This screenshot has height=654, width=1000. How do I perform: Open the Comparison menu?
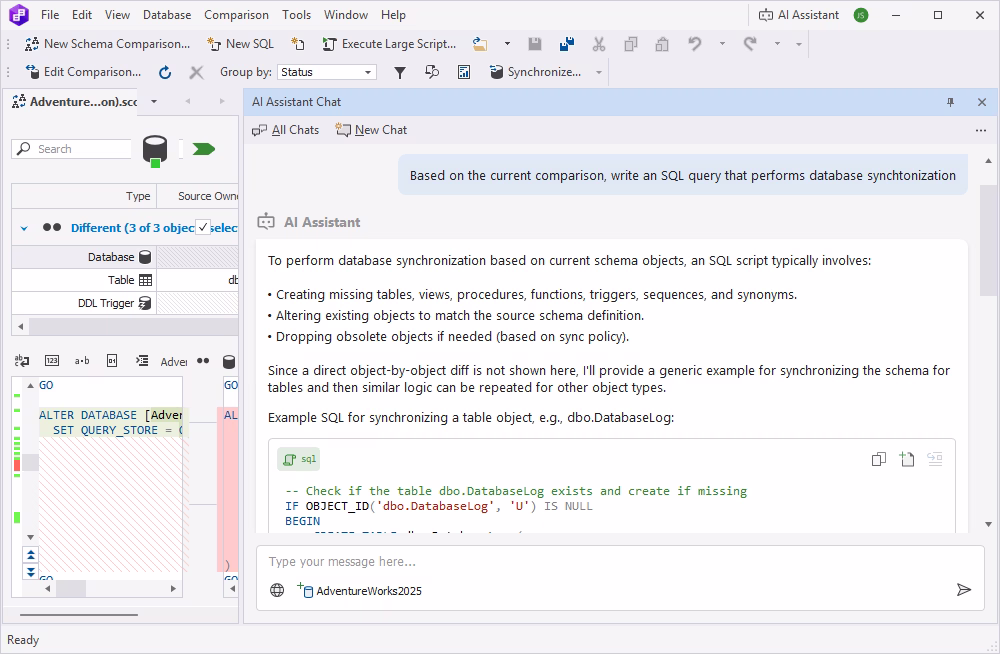[237, 15]
